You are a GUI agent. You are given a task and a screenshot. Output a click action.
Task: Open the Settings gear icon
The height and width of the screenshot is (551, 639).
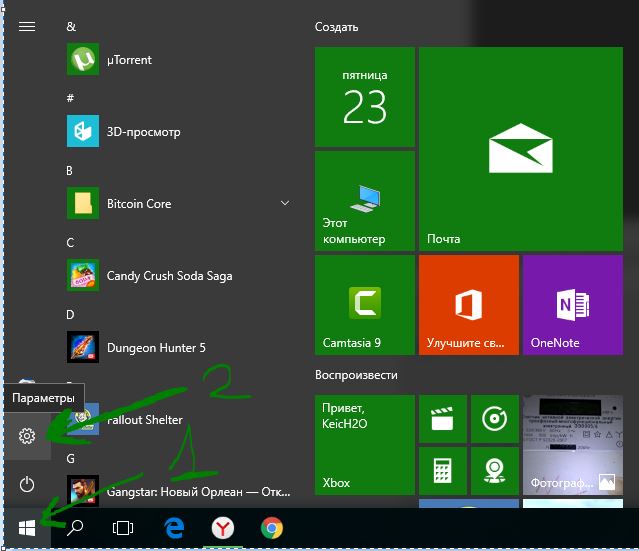pyautogui.click(x=27, y=436)
